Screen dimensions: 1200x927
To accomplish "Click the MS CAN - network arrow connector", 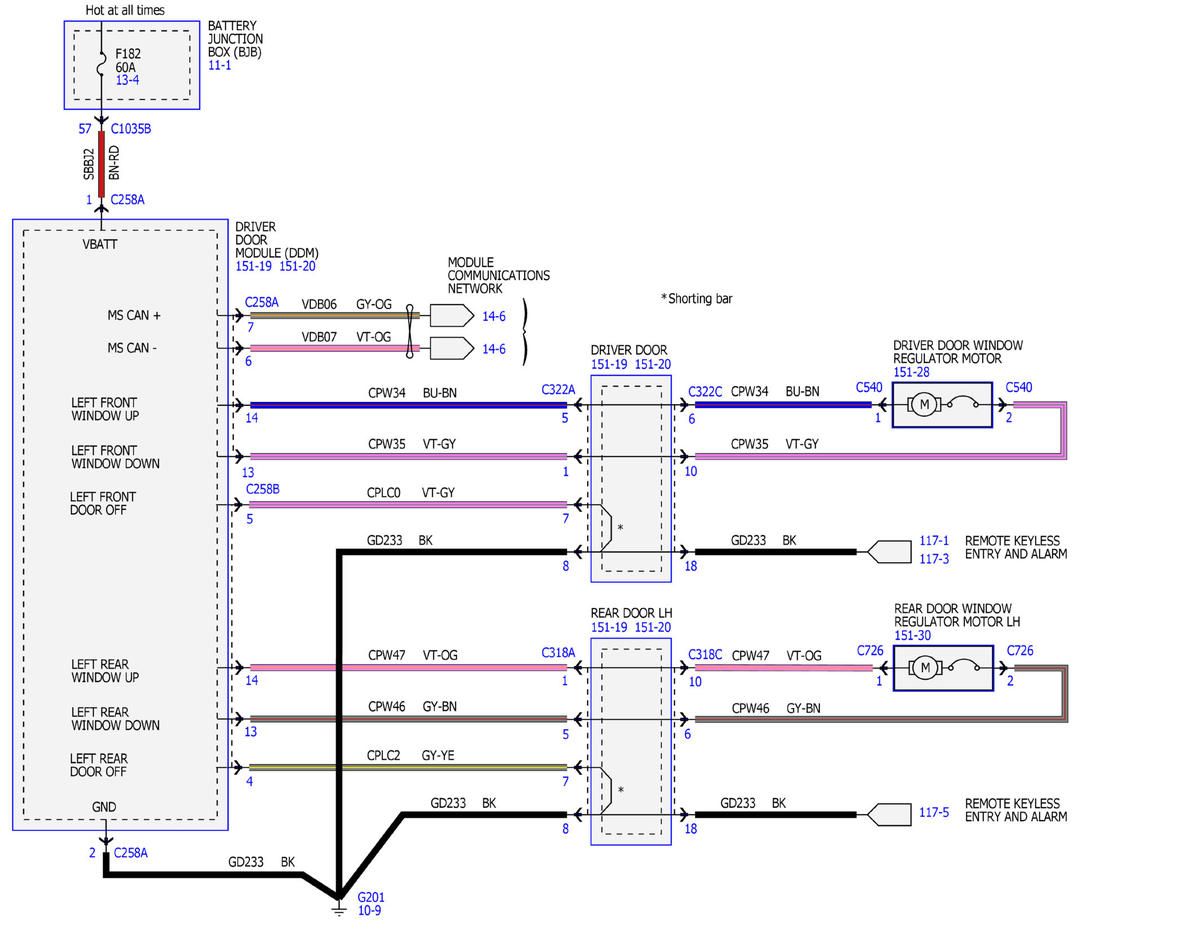I will (x=452, y=348).
